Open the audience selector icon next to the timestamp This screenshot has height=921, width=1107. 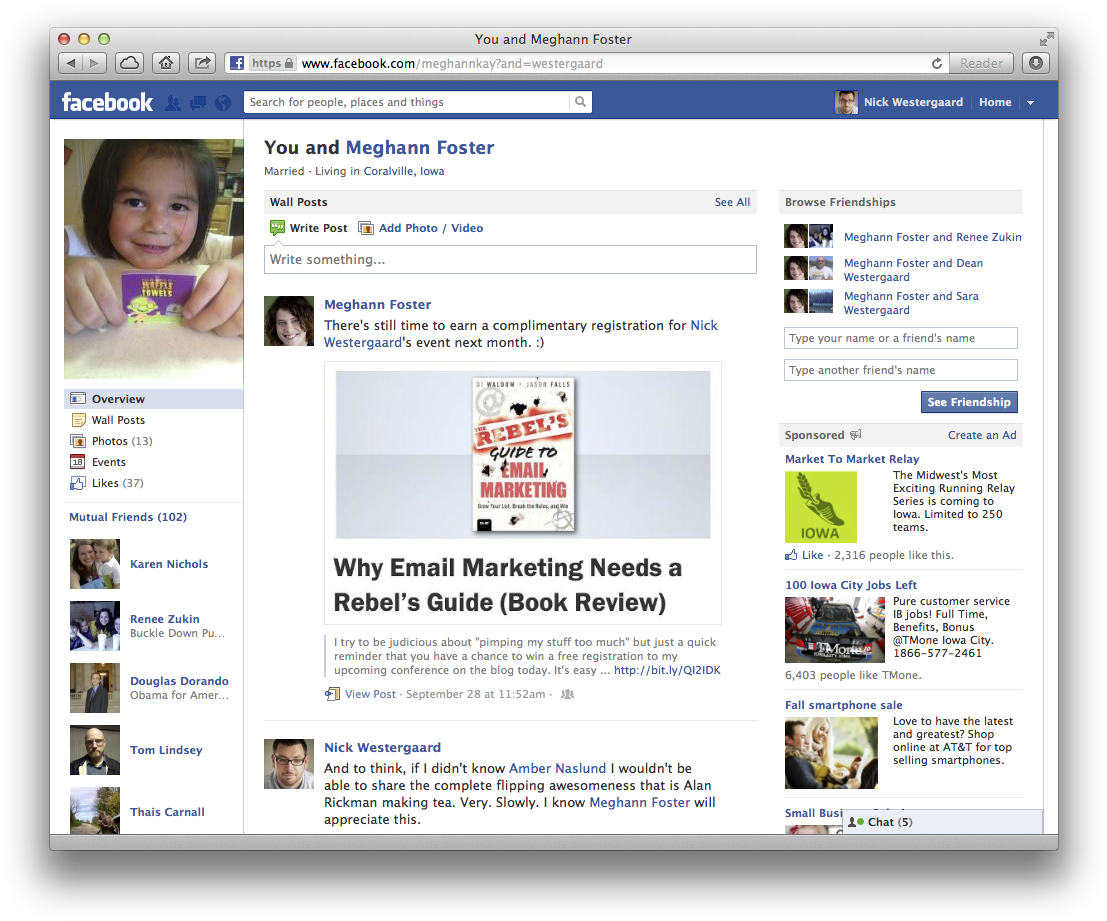coord(566,693)
